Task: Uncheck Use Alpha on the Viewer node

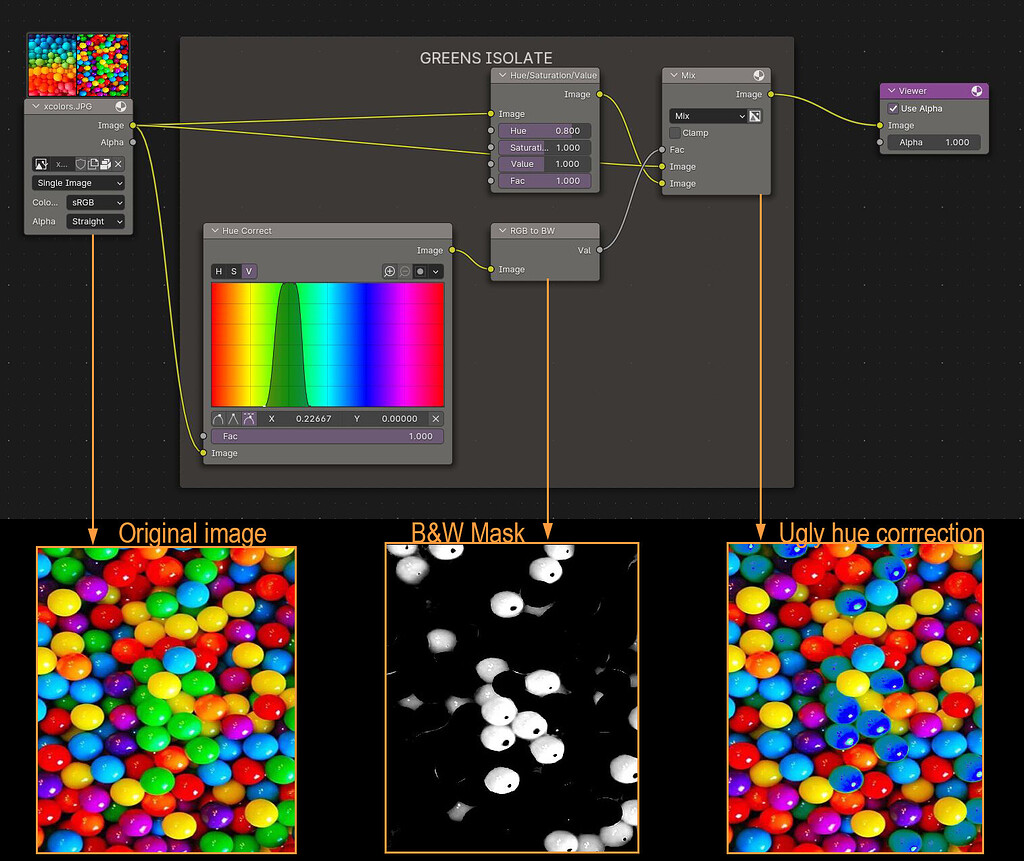Action: [x=894, y=108]
